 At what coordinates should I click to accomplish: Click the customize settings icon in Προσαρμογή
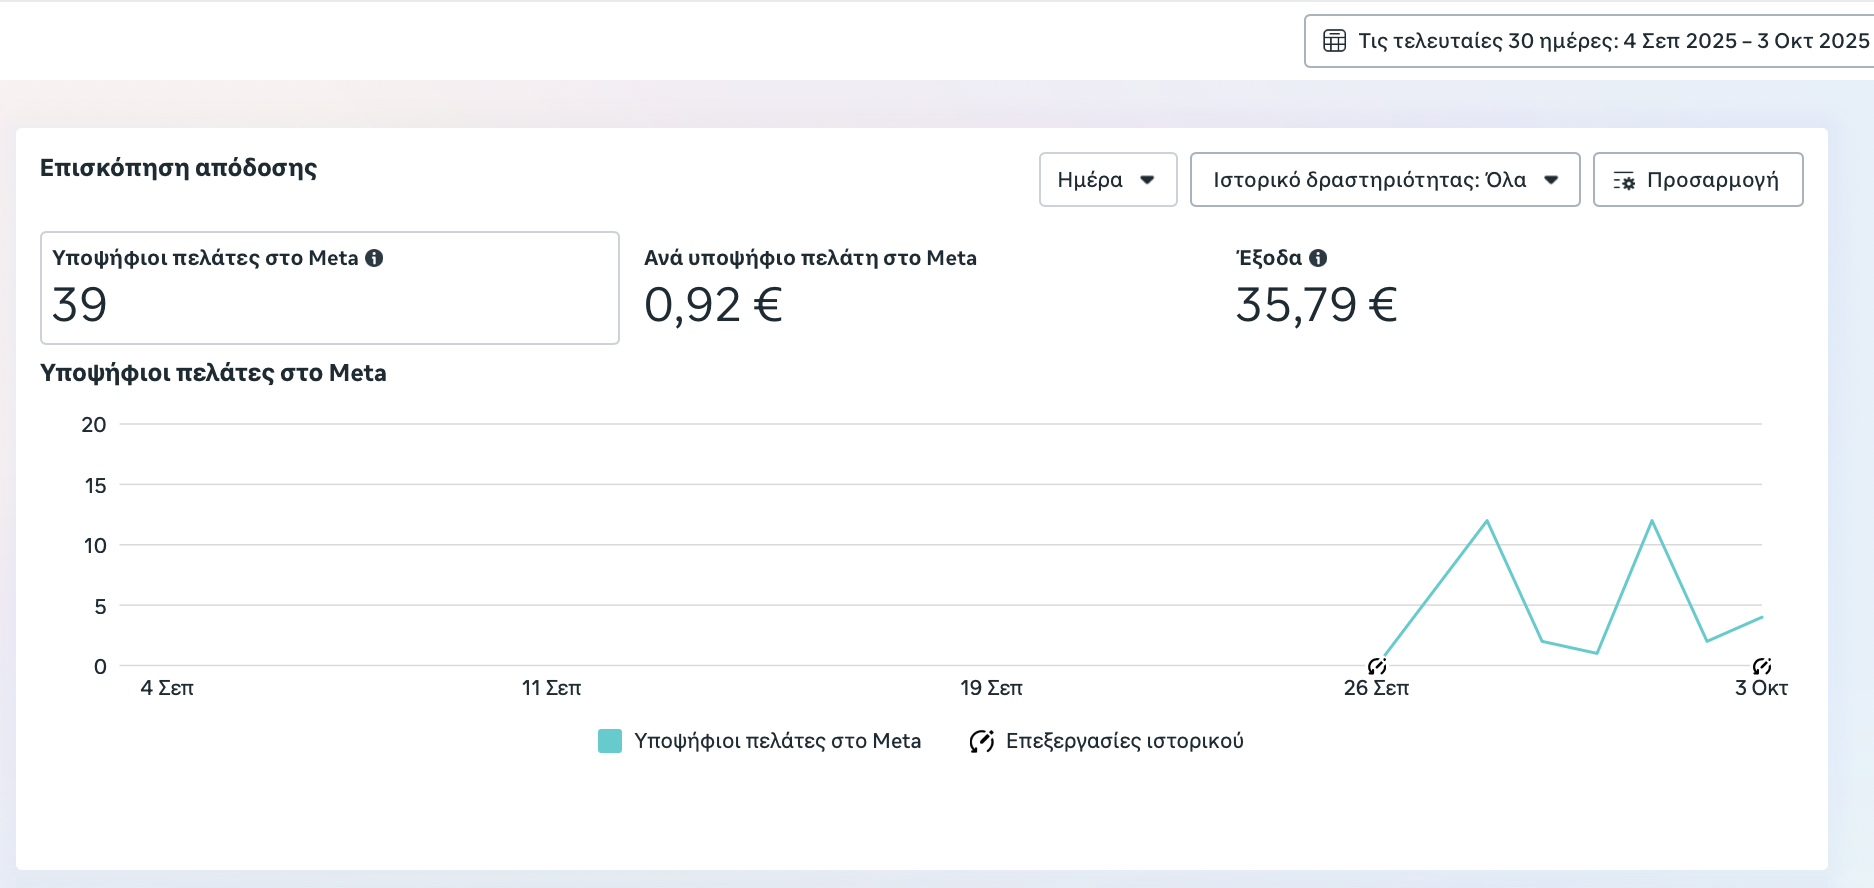(x=1624, y=181)
